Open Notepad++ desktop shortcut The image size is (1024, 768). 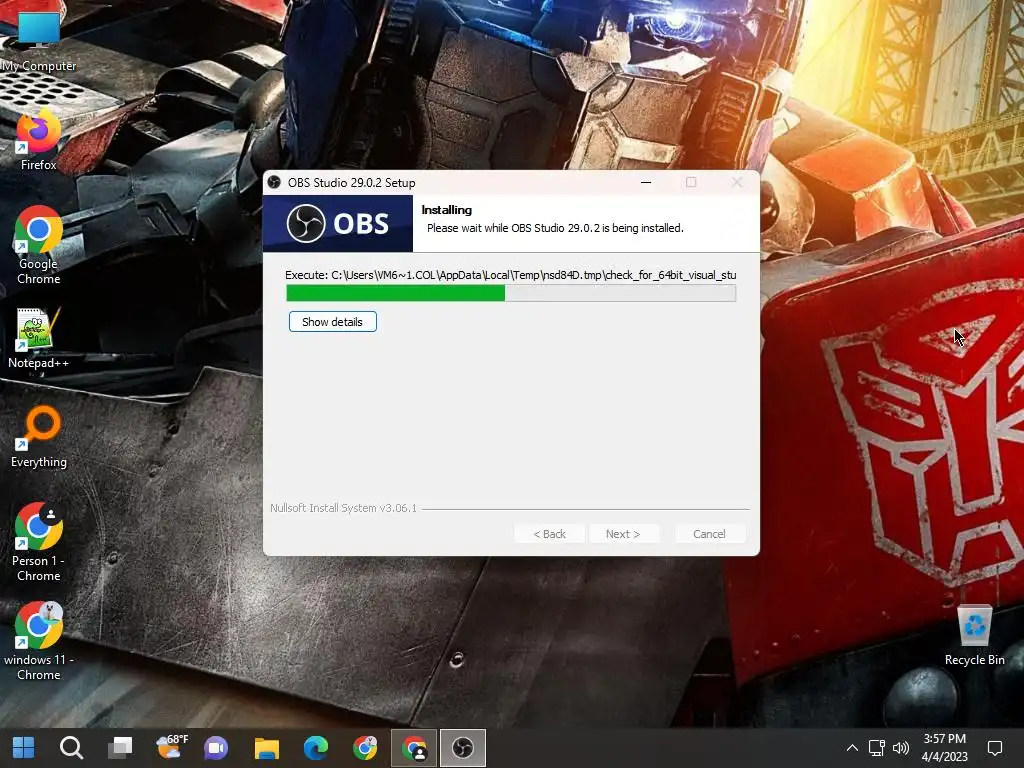click(x=39, y=338)
